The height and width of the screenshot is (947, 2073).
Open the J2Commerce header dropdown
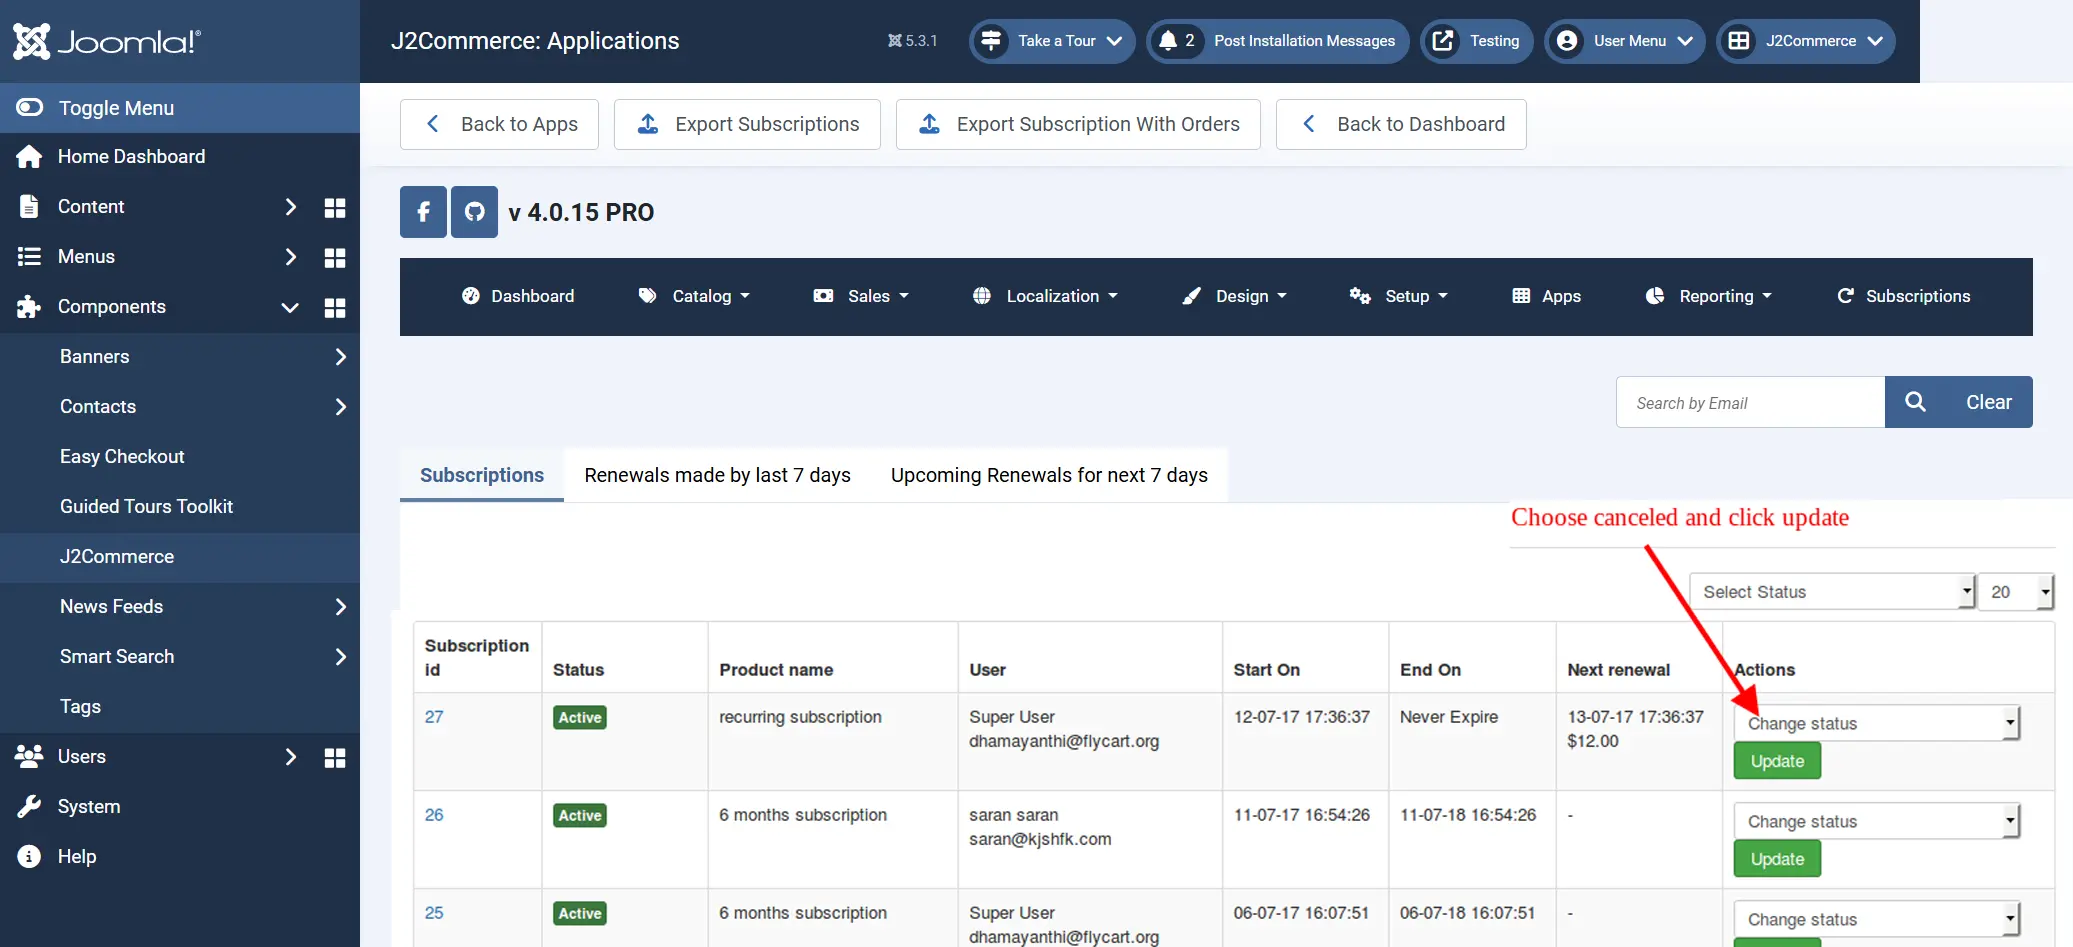(x=1806, y=41)
